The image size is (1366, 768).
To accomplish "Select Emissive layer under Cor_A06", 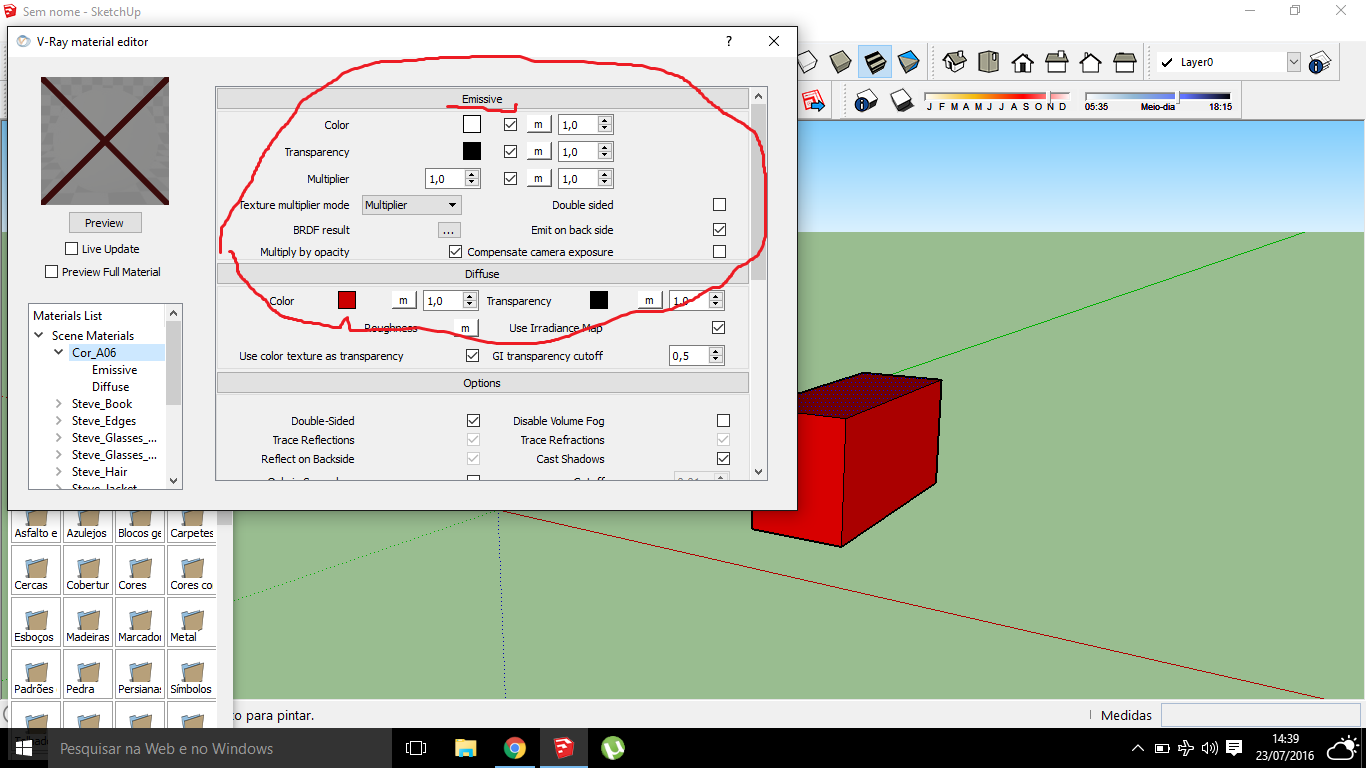I will (114, 370).
